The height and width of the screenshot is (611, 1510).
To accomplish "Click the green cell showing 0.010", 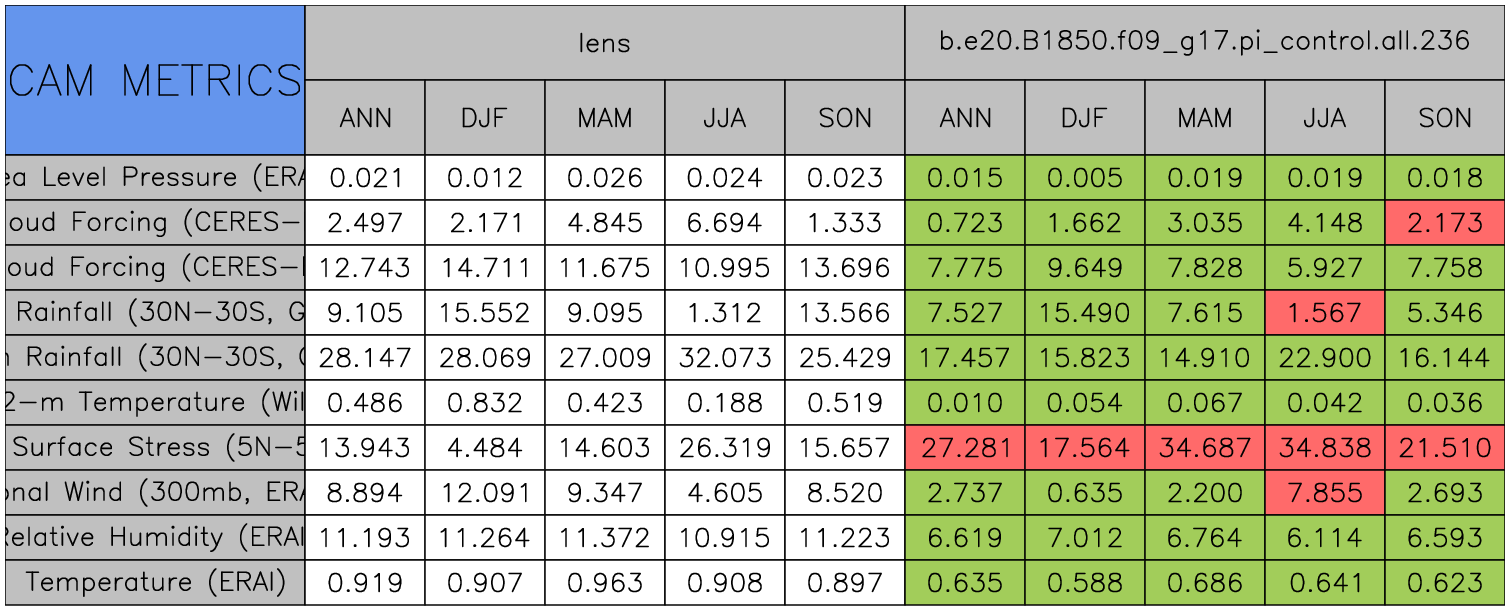I will point(964,403).
